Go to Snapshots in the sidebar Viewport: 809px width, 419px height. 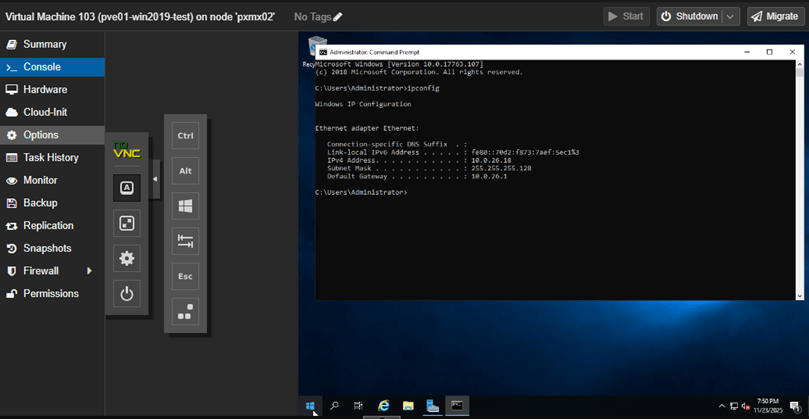[x=47, y=248]
